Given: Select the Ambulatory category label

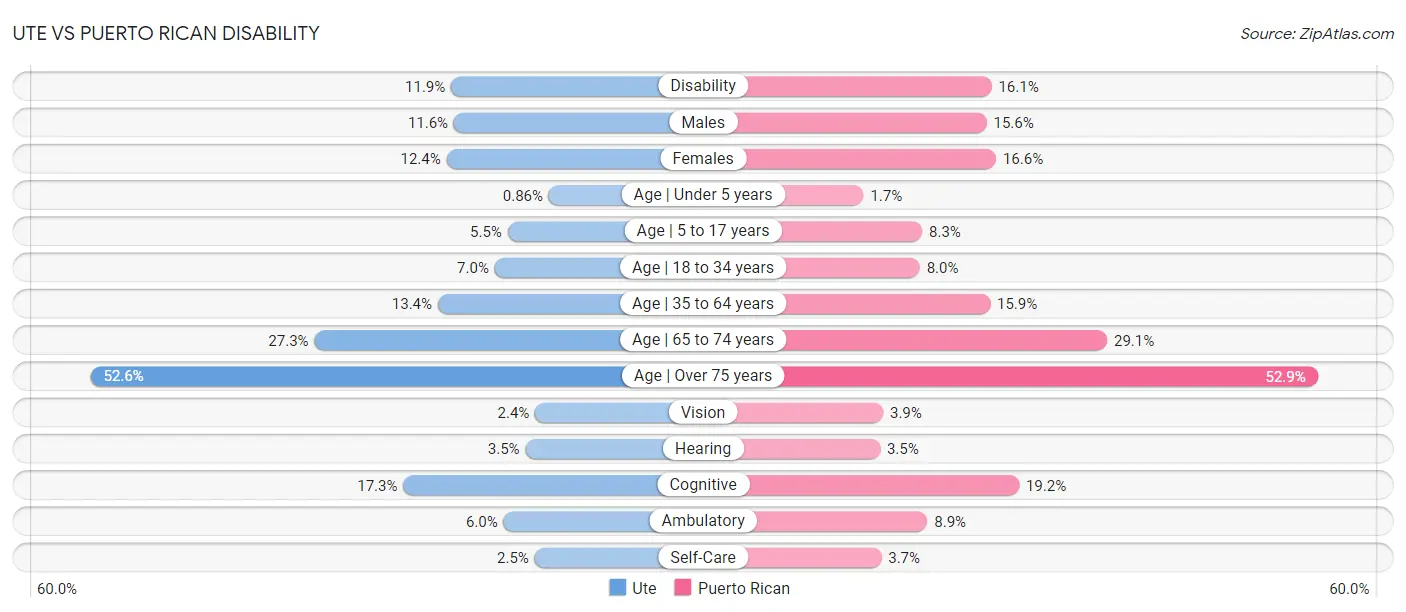Looking at the screenshot, I should point(703,521).
